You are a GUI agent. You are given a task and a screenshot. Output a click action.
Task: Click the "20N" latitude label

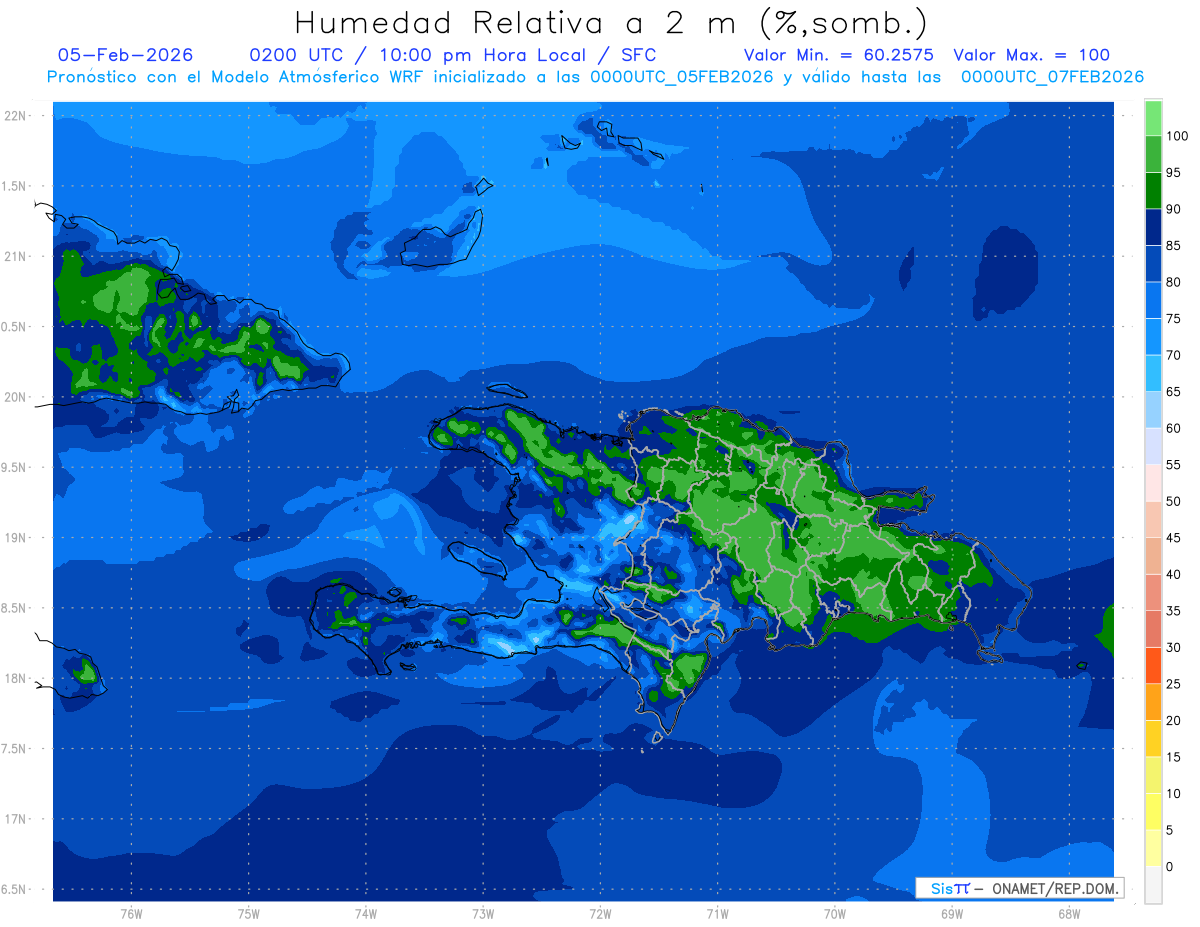coord(14,397)
